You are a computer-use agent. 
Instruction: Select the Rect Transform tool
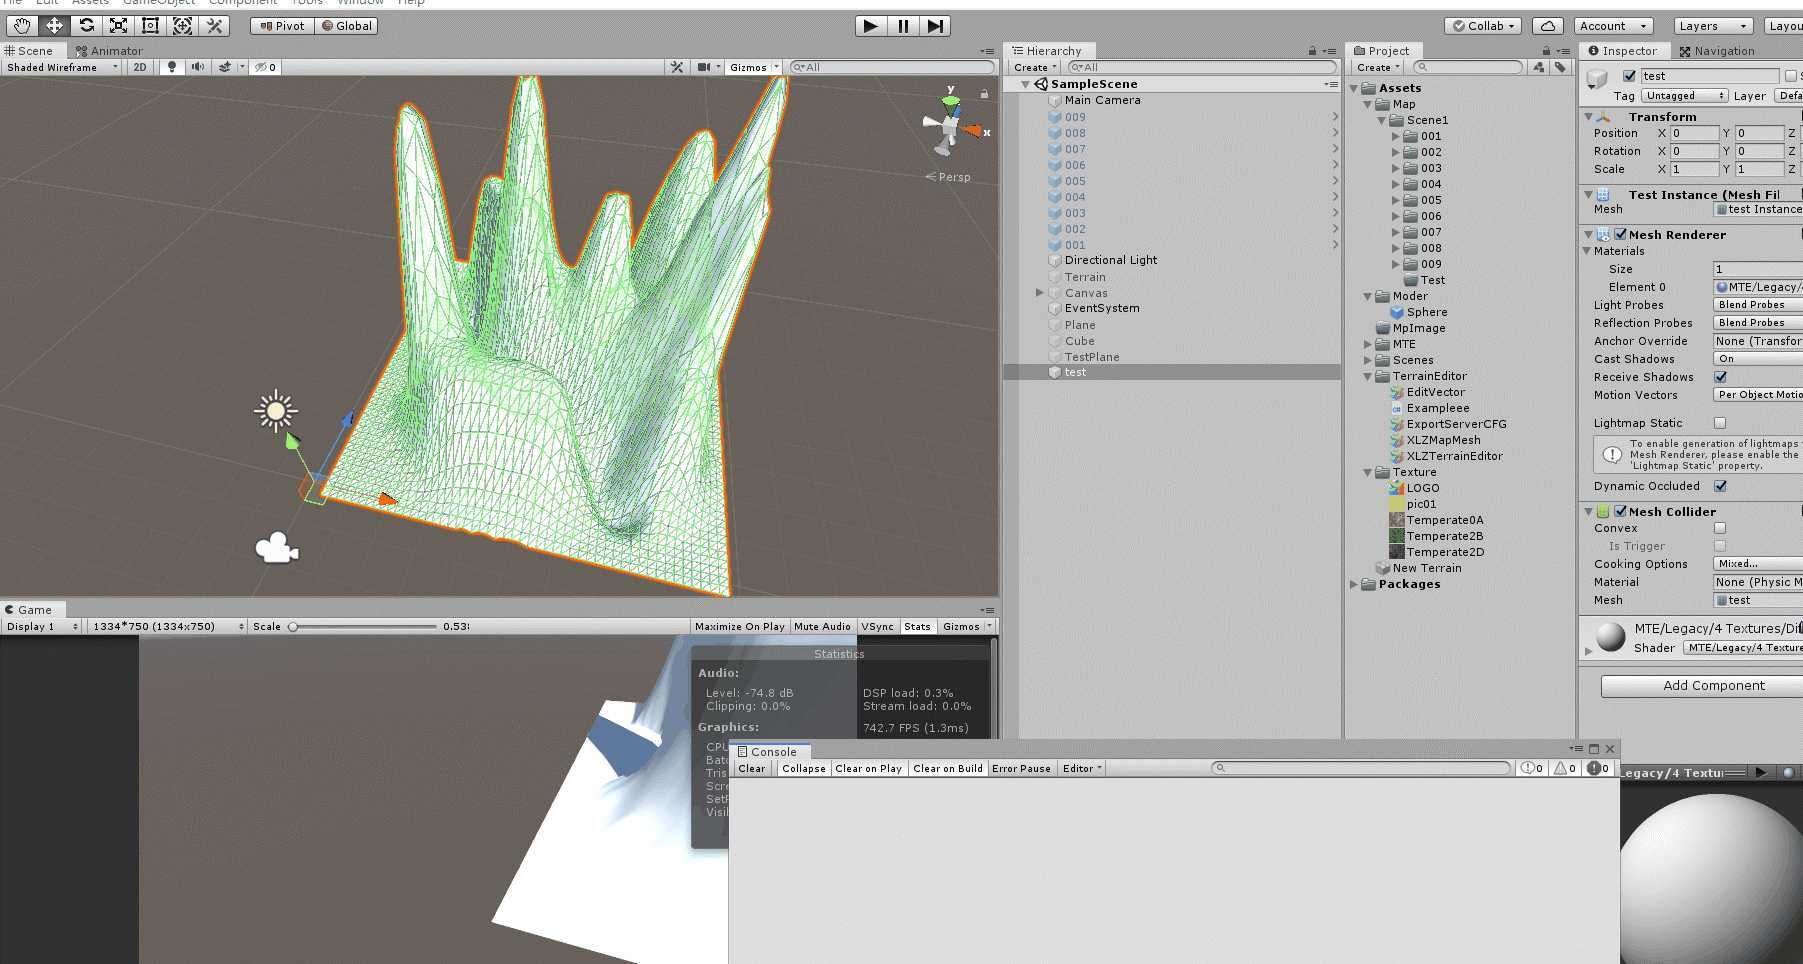[x=150, y=26]
